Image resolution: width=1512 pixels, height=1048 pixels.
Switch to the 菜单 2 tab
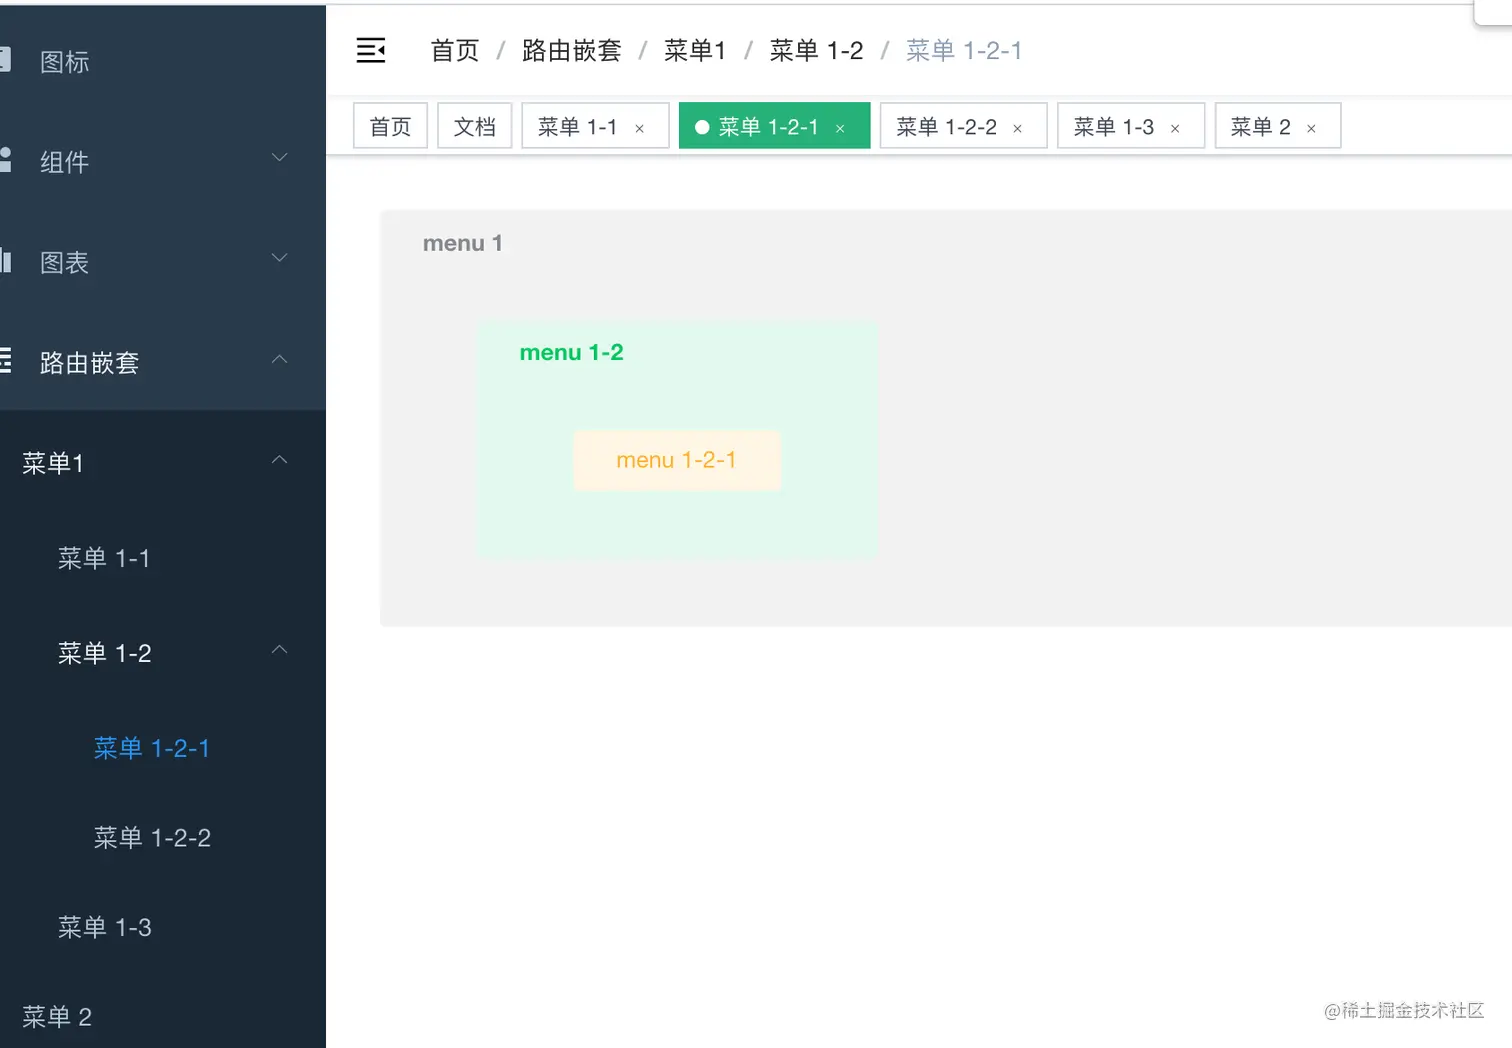coord(1278,126)
